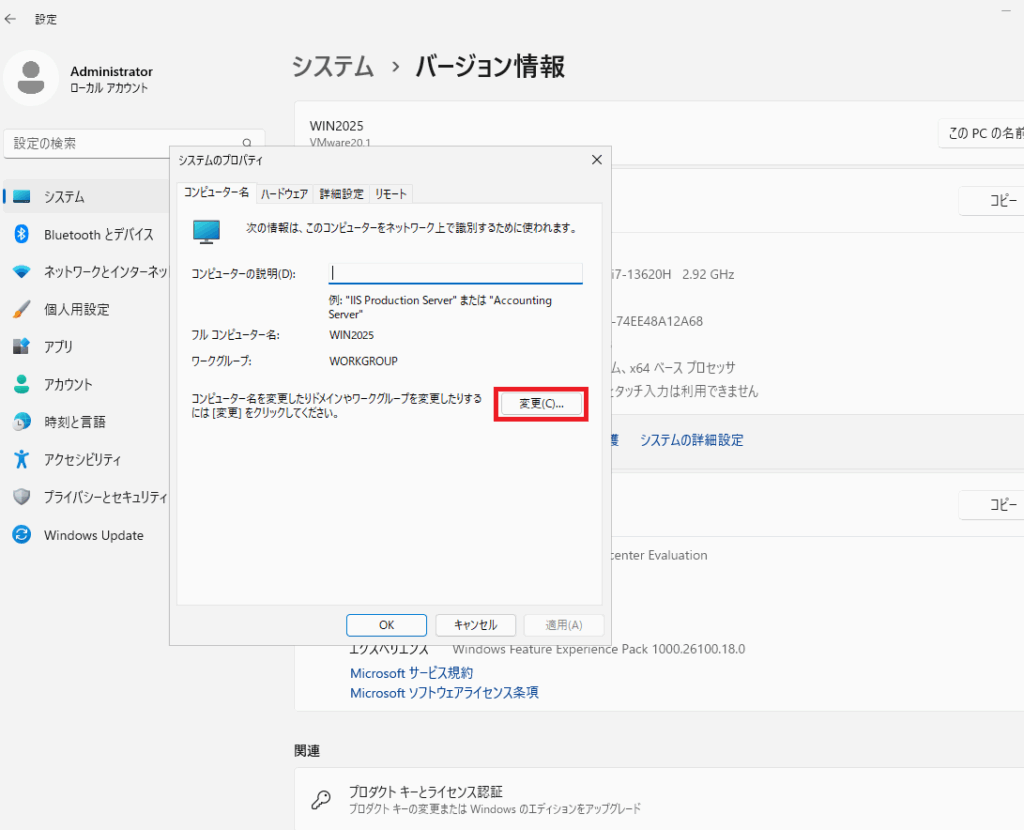
Task: Click the search magnifier in settings search
Action: tap(247, 144)
